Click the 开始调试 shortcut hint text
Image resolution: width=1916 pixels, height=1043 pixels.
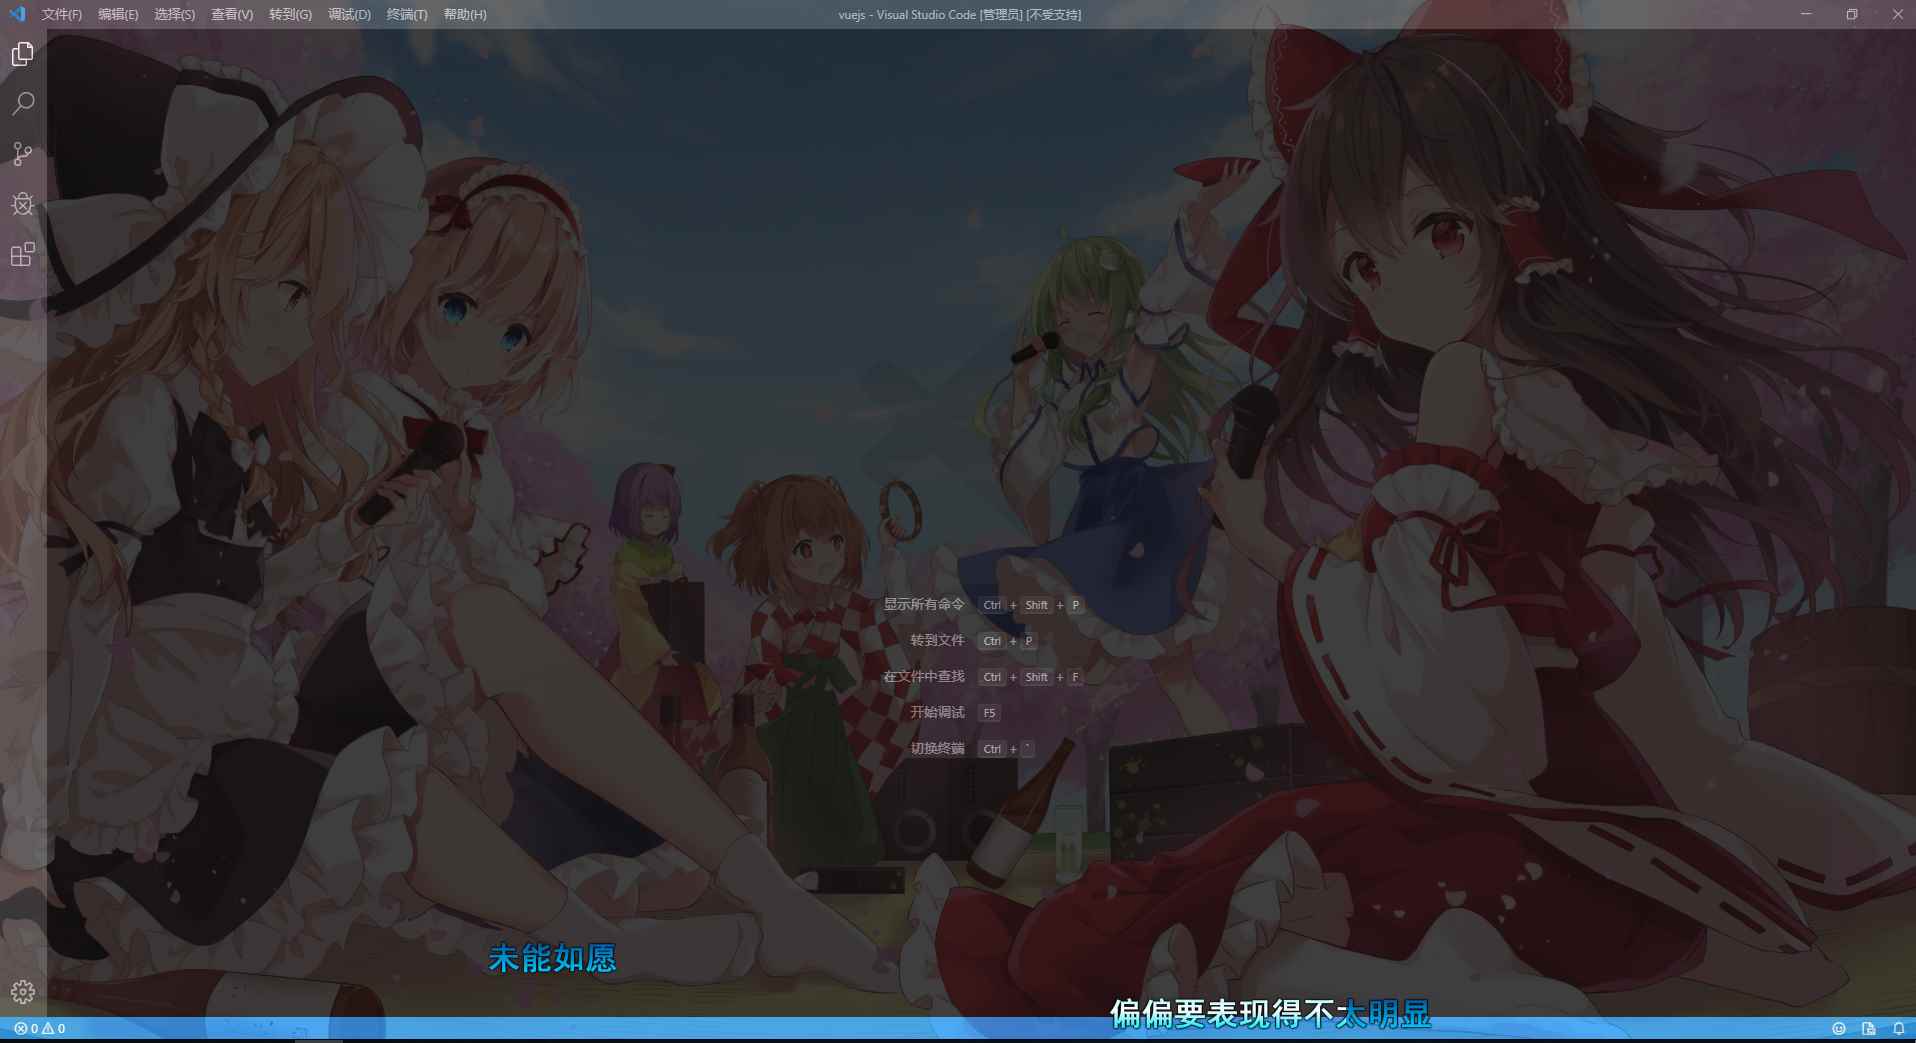coord(937,712)
